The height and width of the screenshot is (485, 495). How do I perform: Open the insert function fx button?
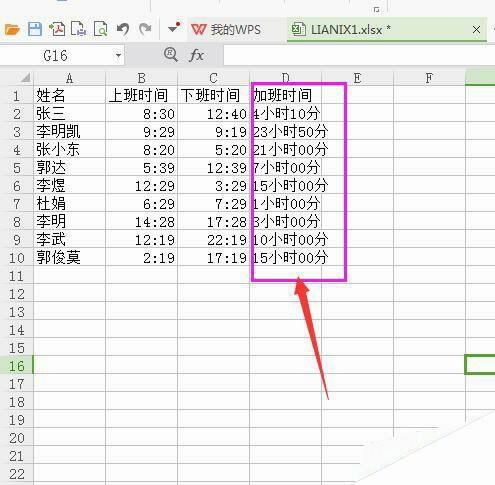[196, 55]
